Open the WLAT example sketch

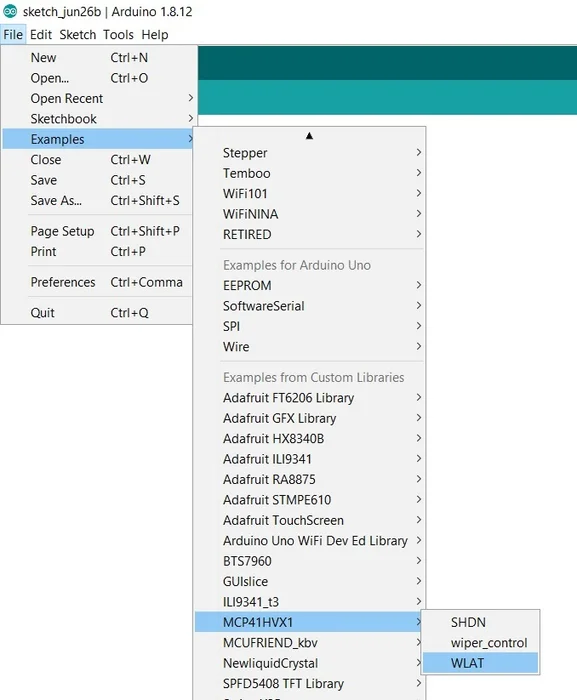click(x=481, y=663)
